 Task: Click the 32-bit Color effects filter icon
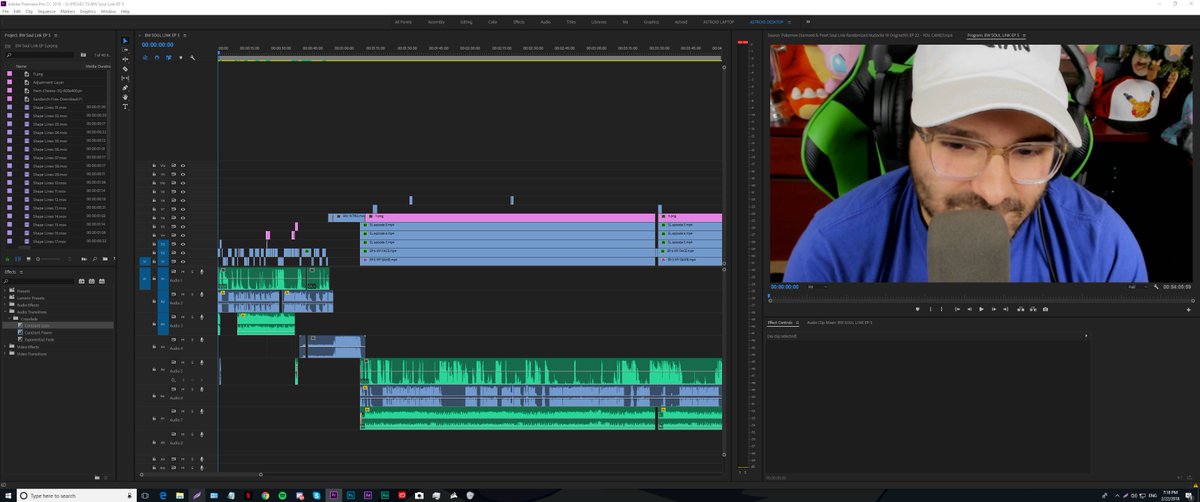(x=92, y=282)
